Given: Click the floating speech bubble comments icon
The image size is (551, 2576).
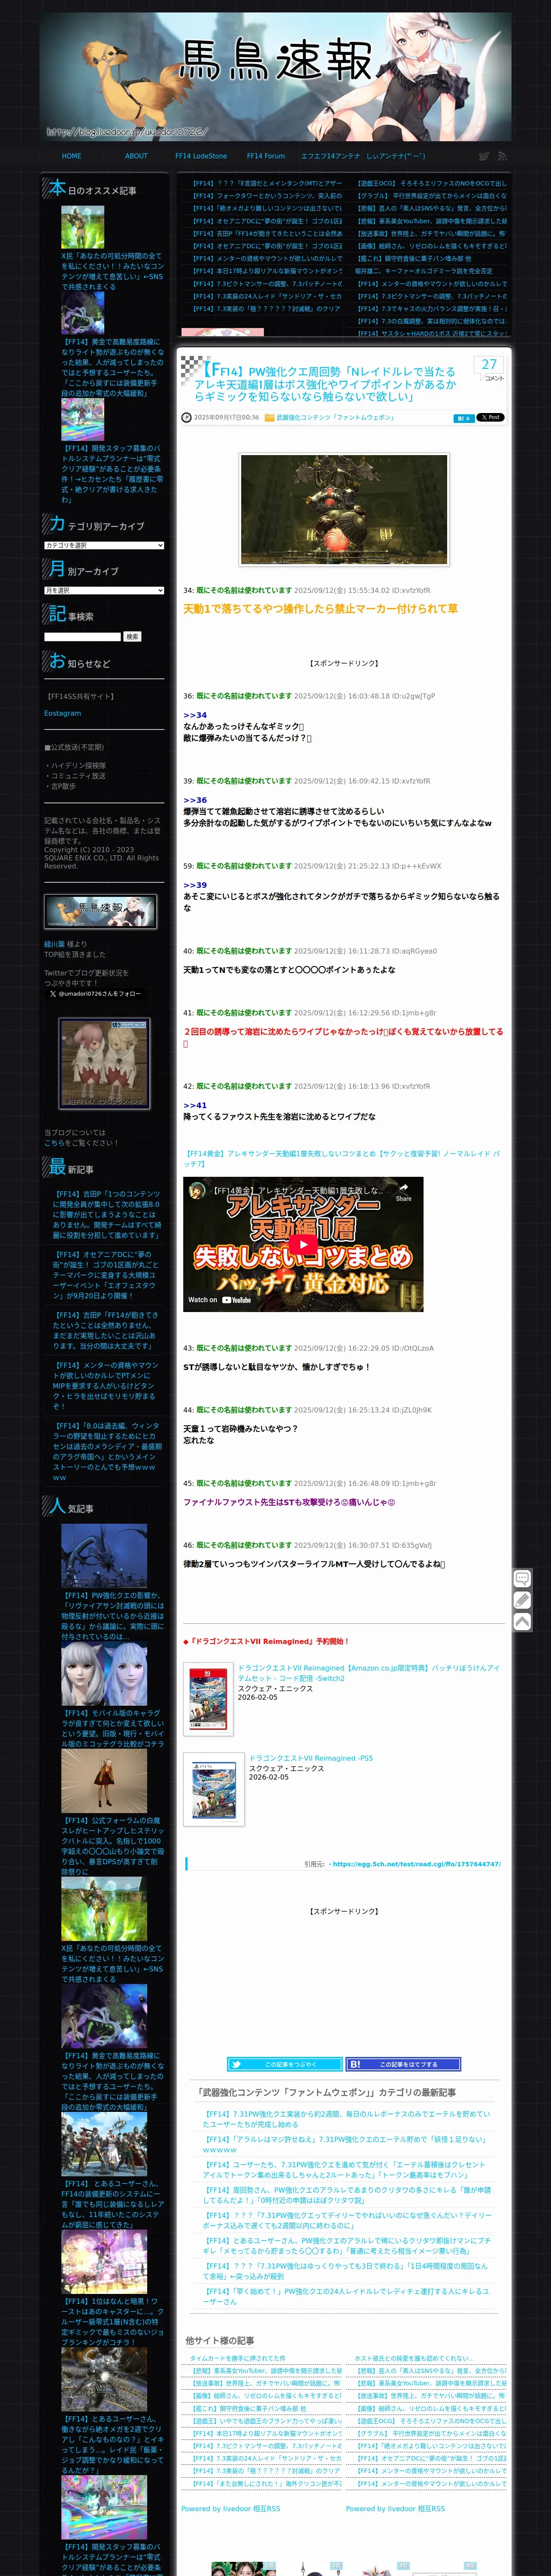Looking at the screenshot, I should 522,1578.
